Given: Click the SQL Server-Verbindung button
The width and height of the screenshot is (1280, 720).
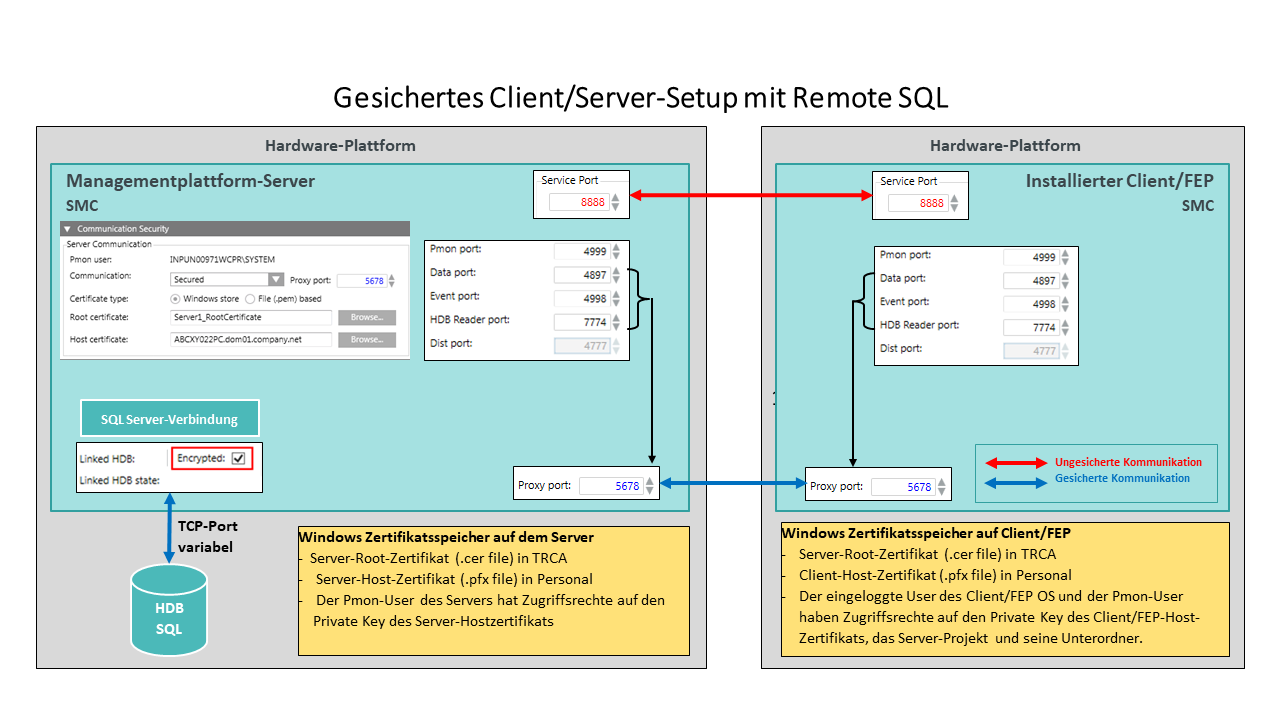Looking at the screenshot, I should (x=169, y=417).
